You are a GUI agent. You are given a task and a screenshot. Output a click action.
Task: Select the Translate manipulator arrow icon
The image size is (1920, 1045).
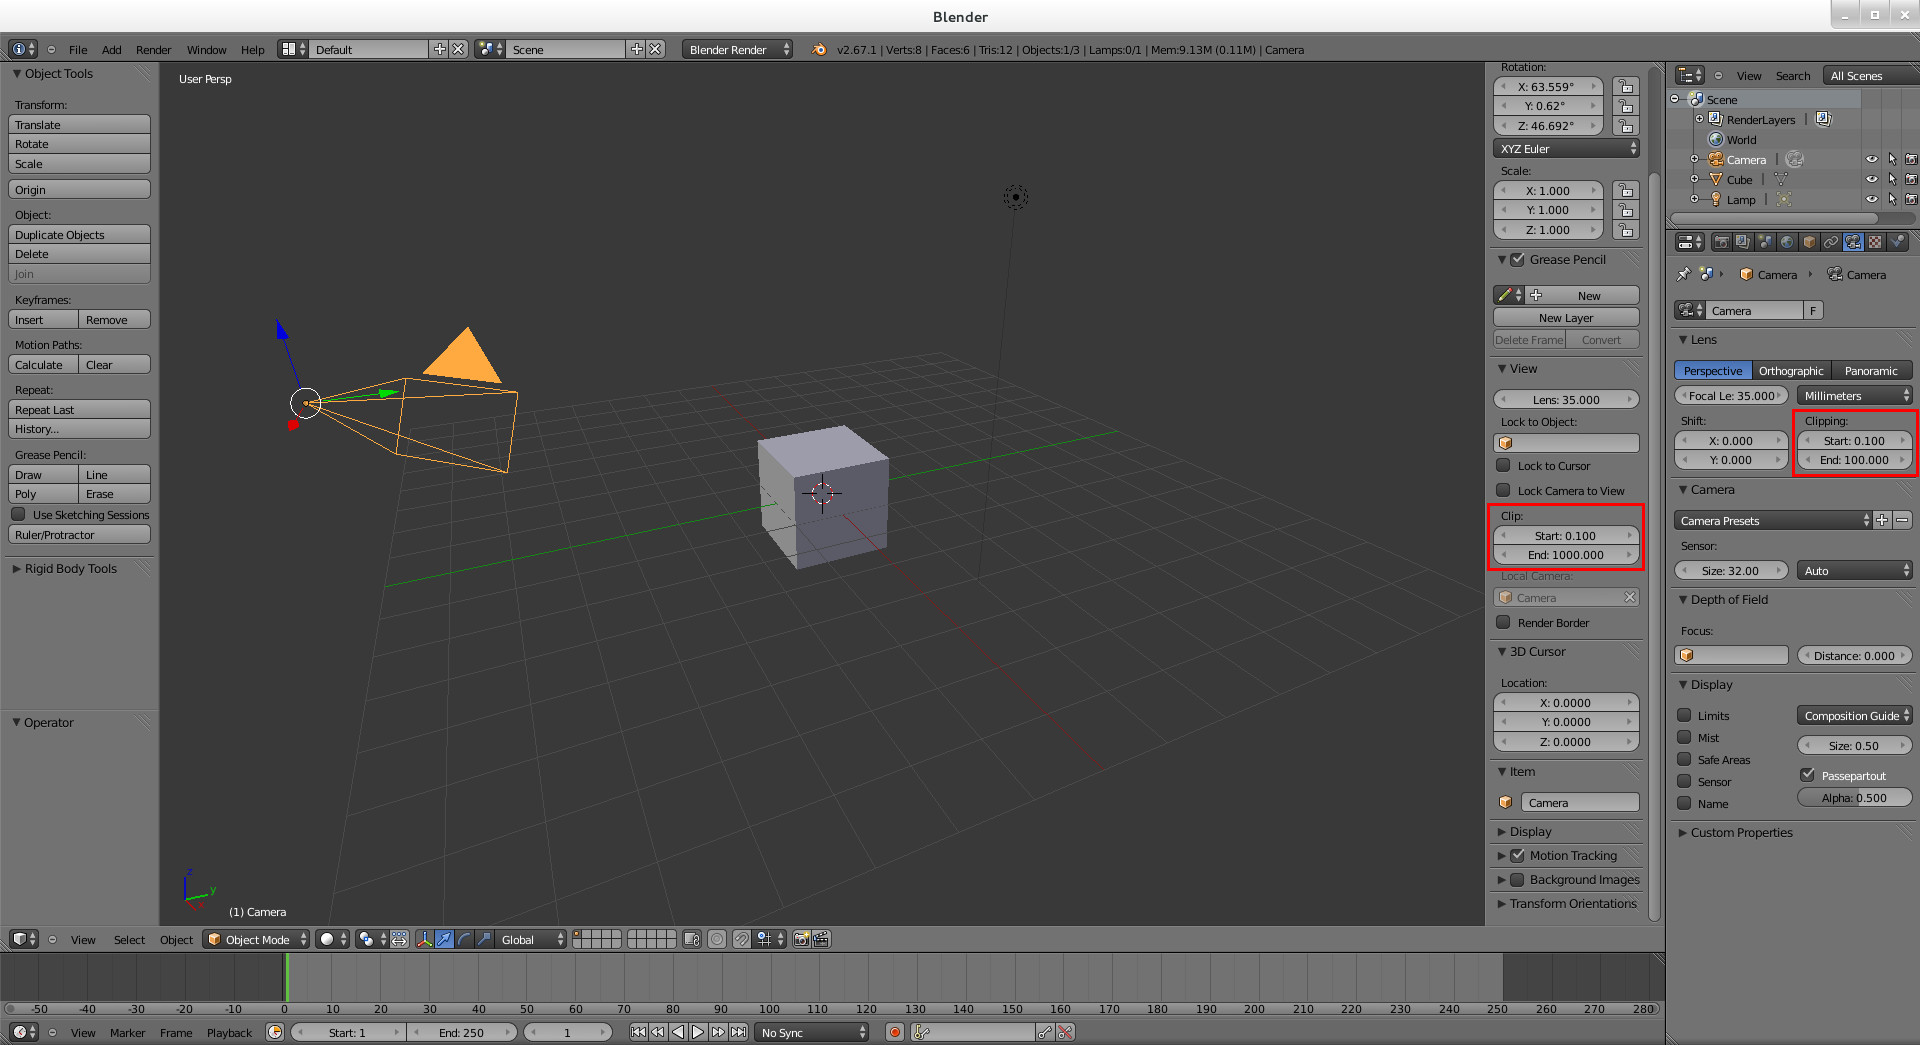click(444, 939)
